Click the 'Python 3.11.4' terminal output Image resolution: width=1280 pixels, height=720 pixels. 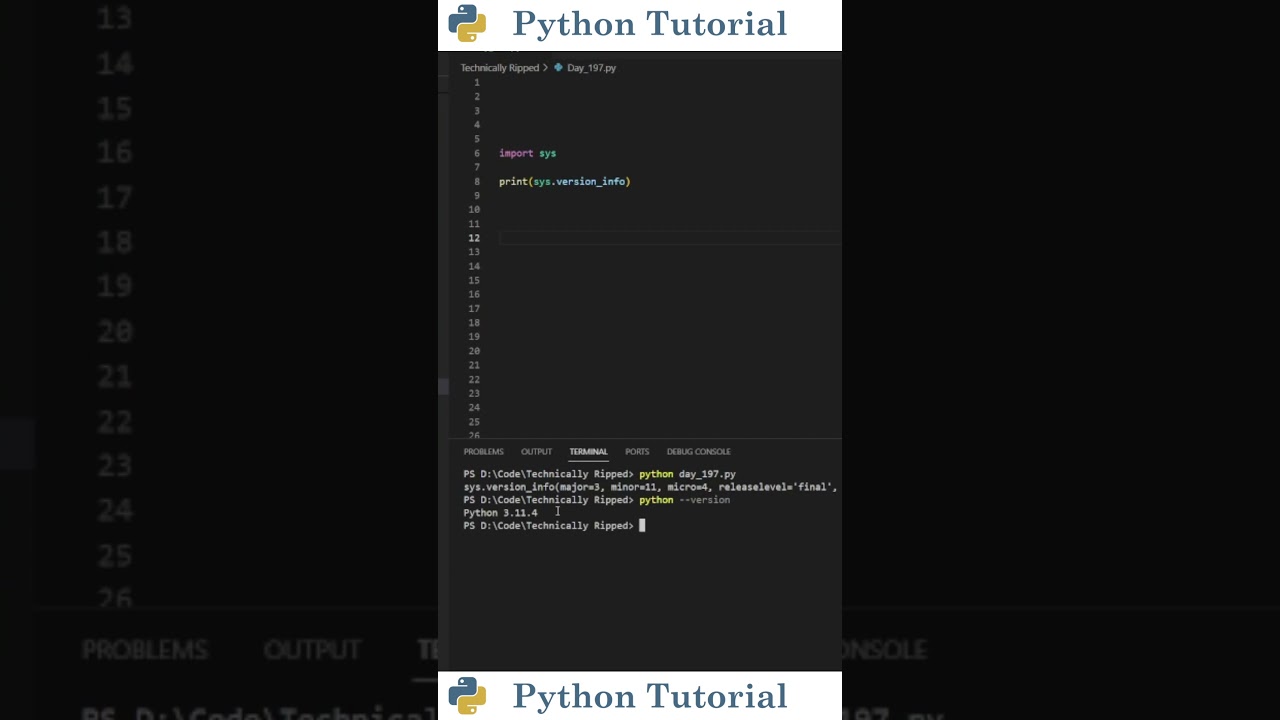pos(500,513)
